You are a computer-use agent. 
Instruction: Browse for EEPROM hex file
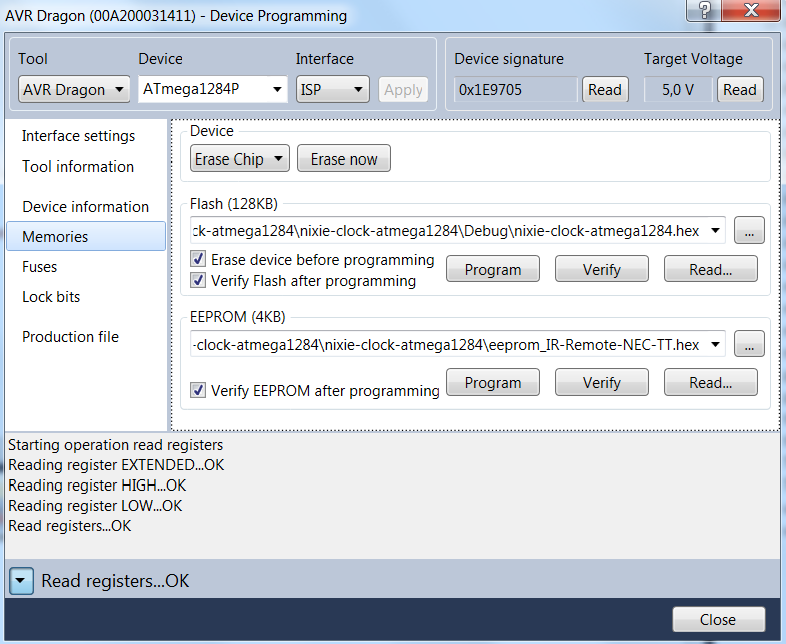click(x=749, y=344)
